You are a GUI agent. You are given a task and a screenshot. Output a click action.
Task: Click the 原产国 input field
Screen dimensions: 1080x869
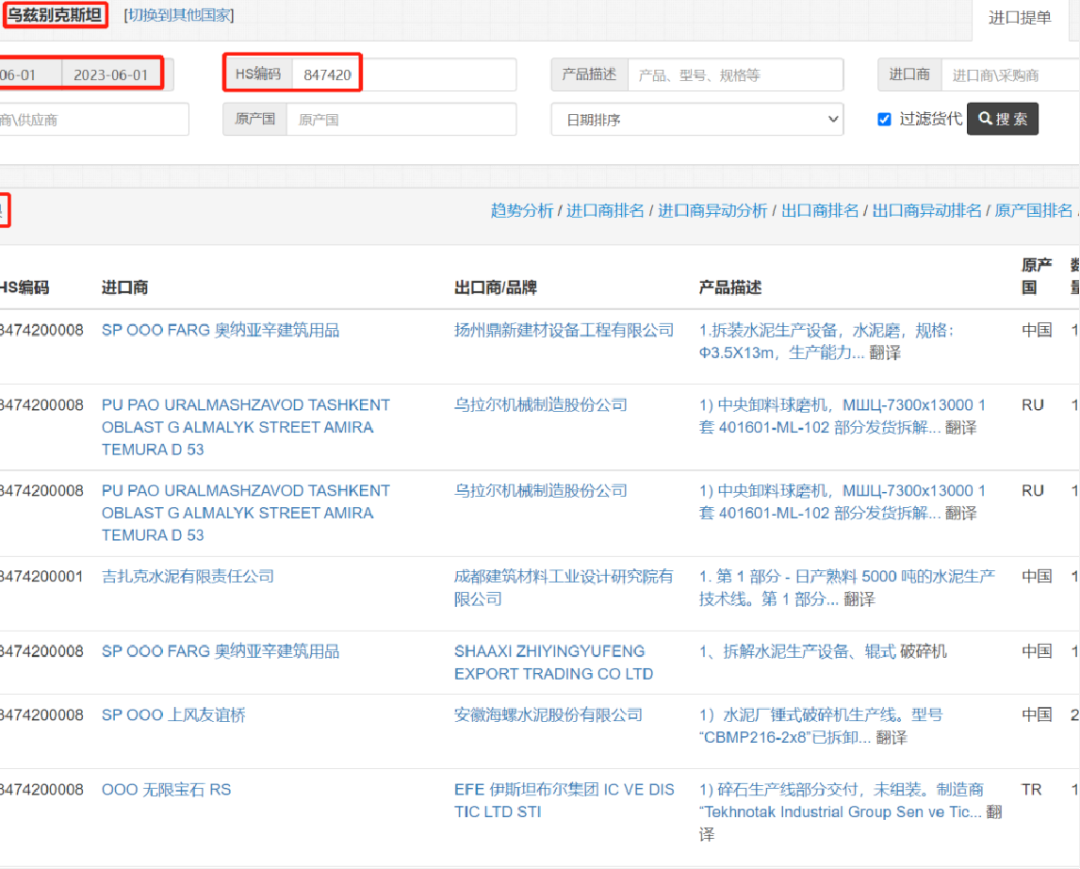(401, 119)
